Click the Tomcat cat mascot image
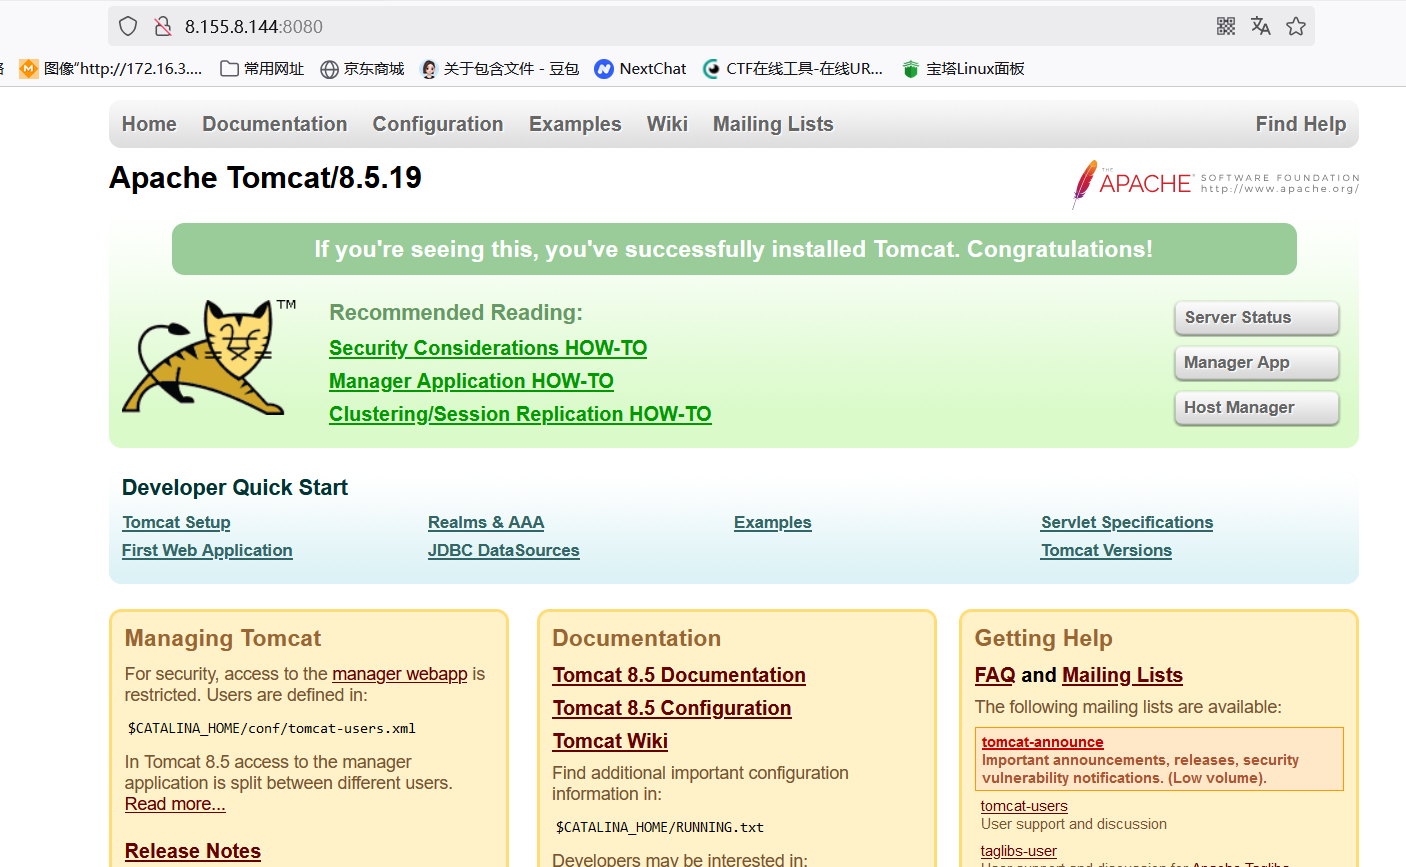 [210, 357]
